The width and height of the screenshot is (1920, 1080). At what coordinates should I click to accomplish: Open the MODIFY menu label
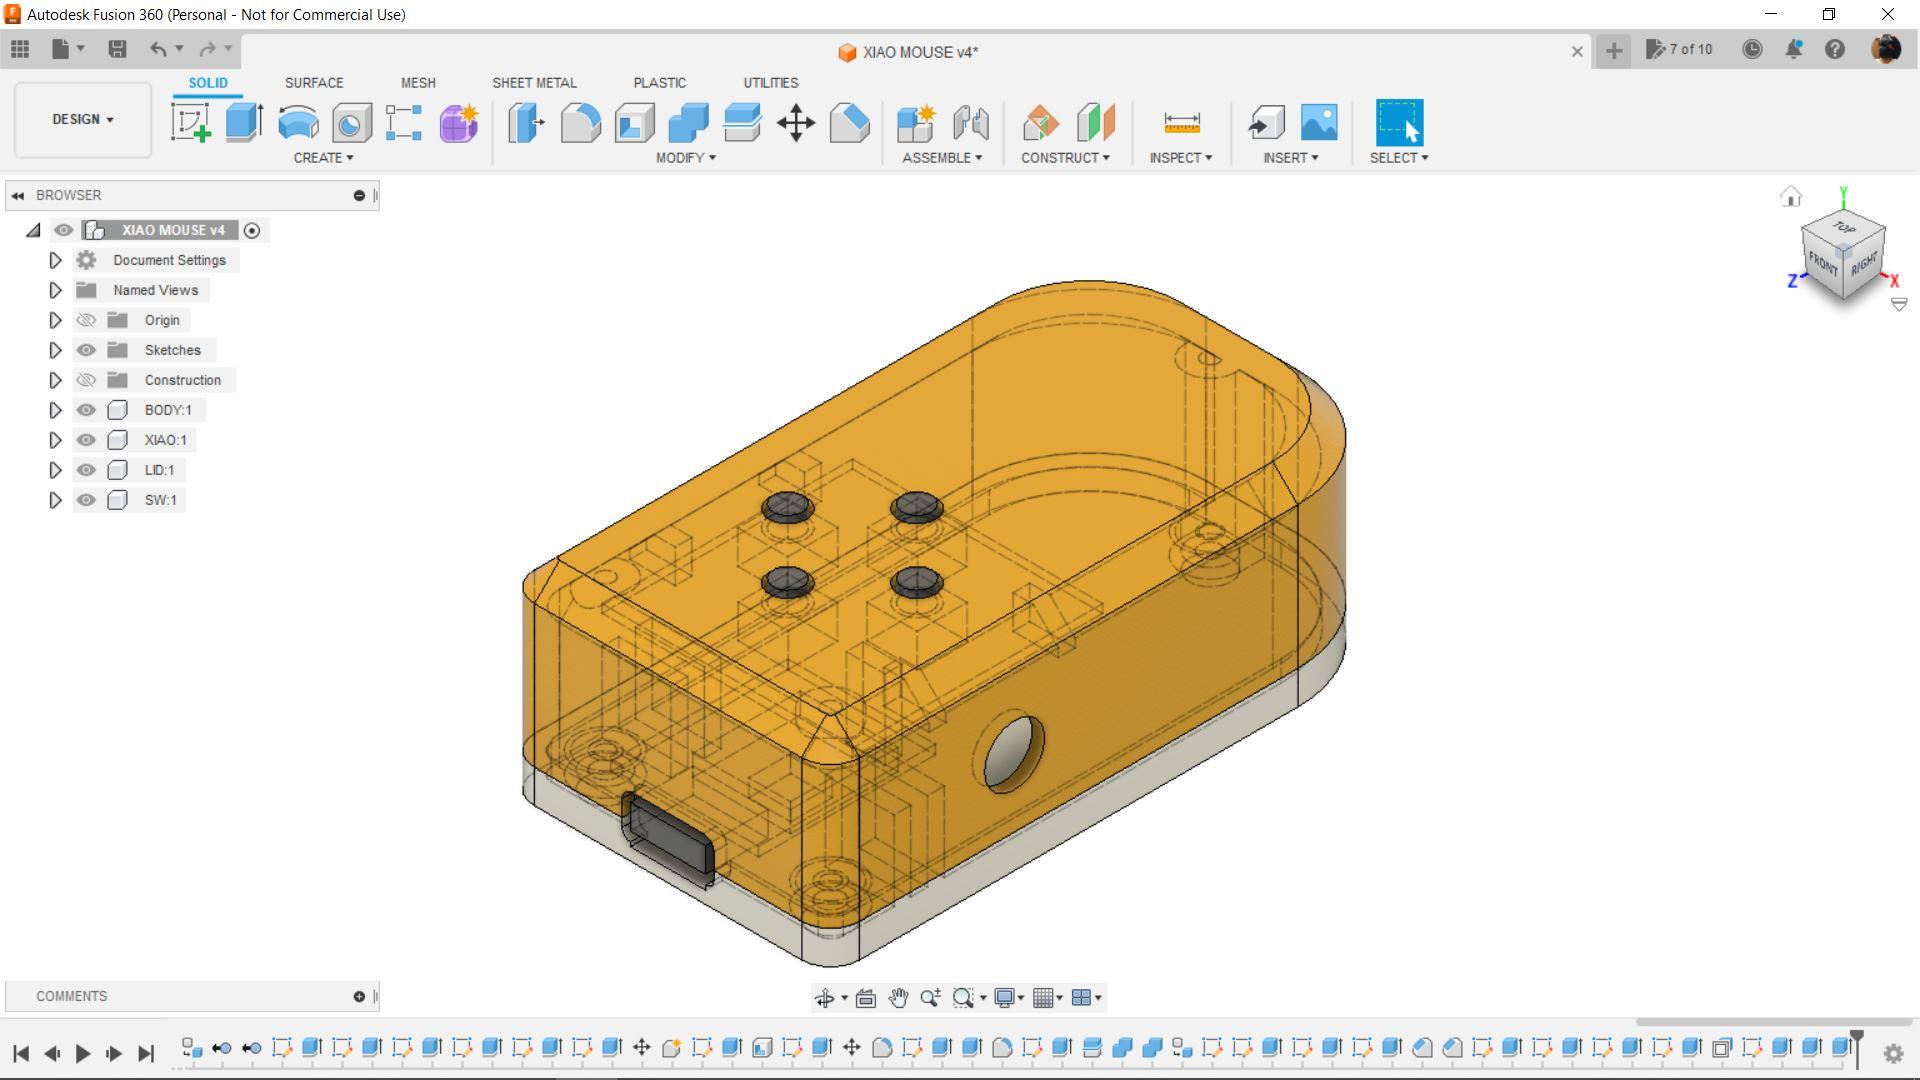[x=685, y=158]
